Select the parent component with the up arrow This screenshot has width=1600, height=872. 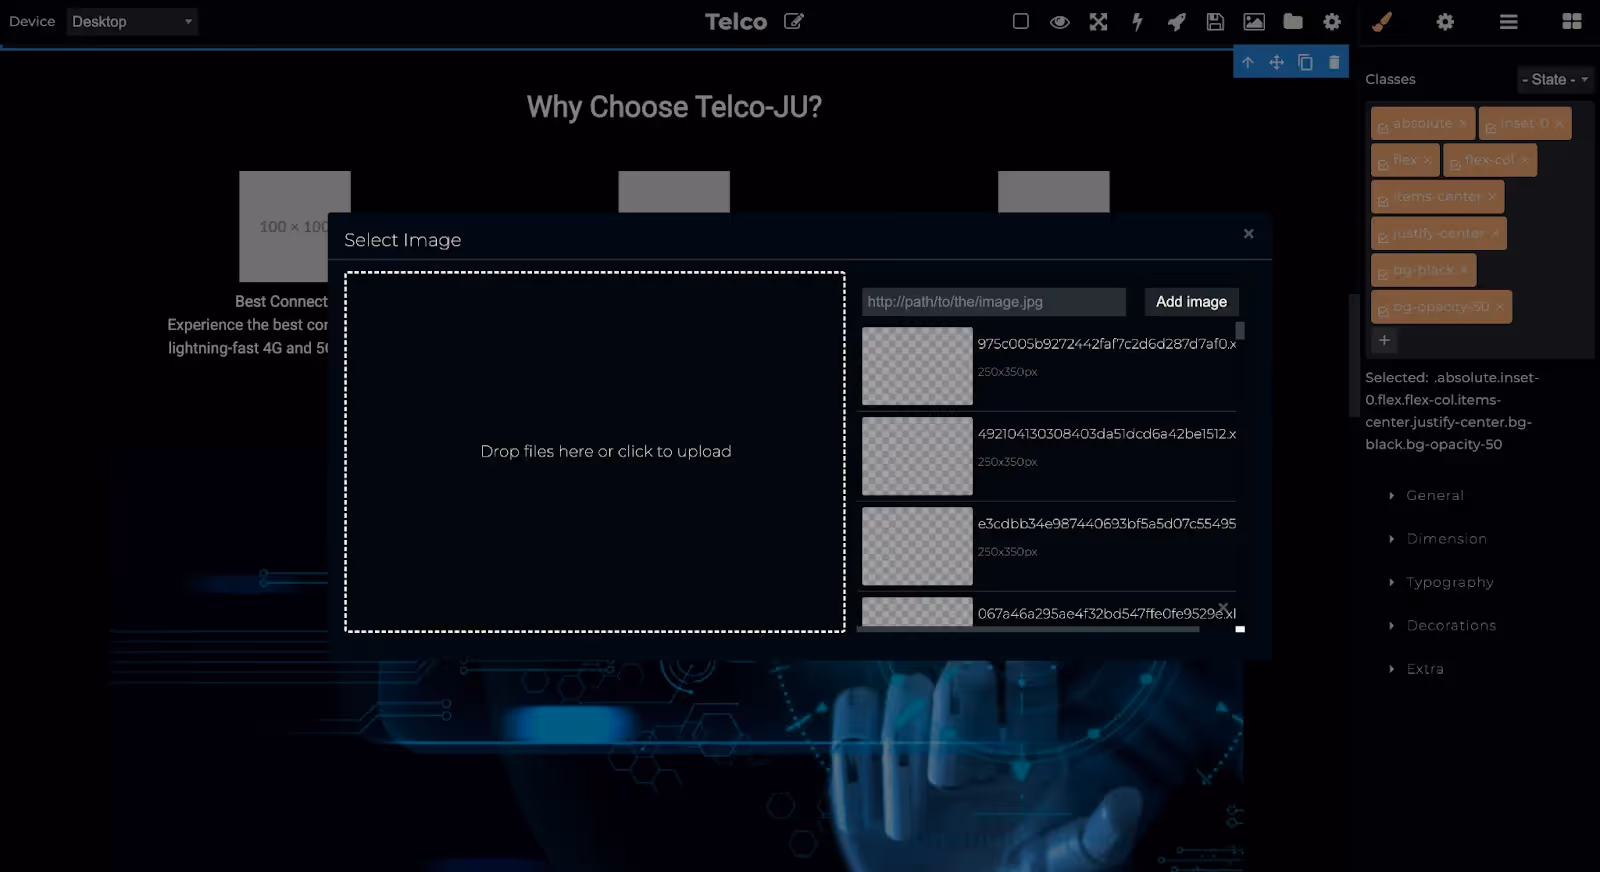pyautogui.click(x=1248, y=62)
